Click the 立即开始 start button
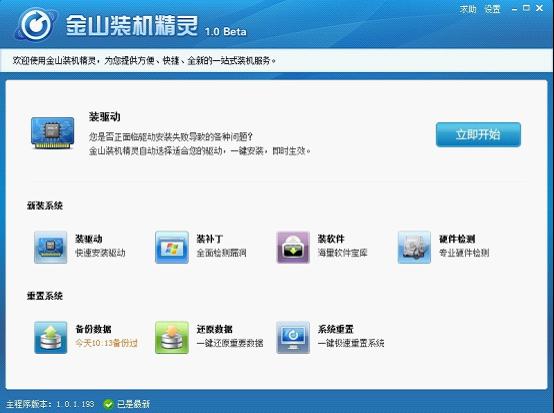This screenshot has width=554, height=413. click(478, 135)
